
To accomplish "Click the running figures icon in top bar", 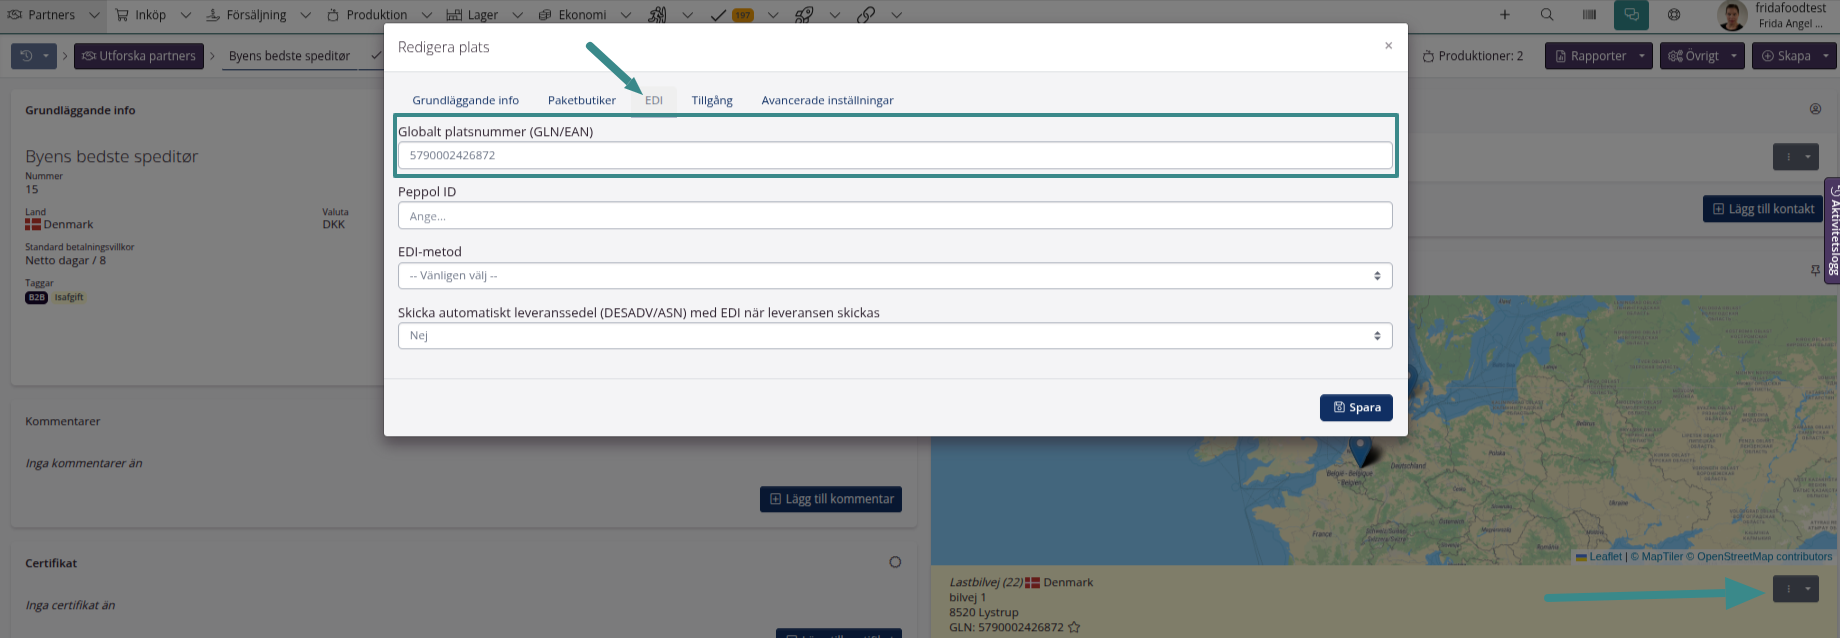I will 657,15.
